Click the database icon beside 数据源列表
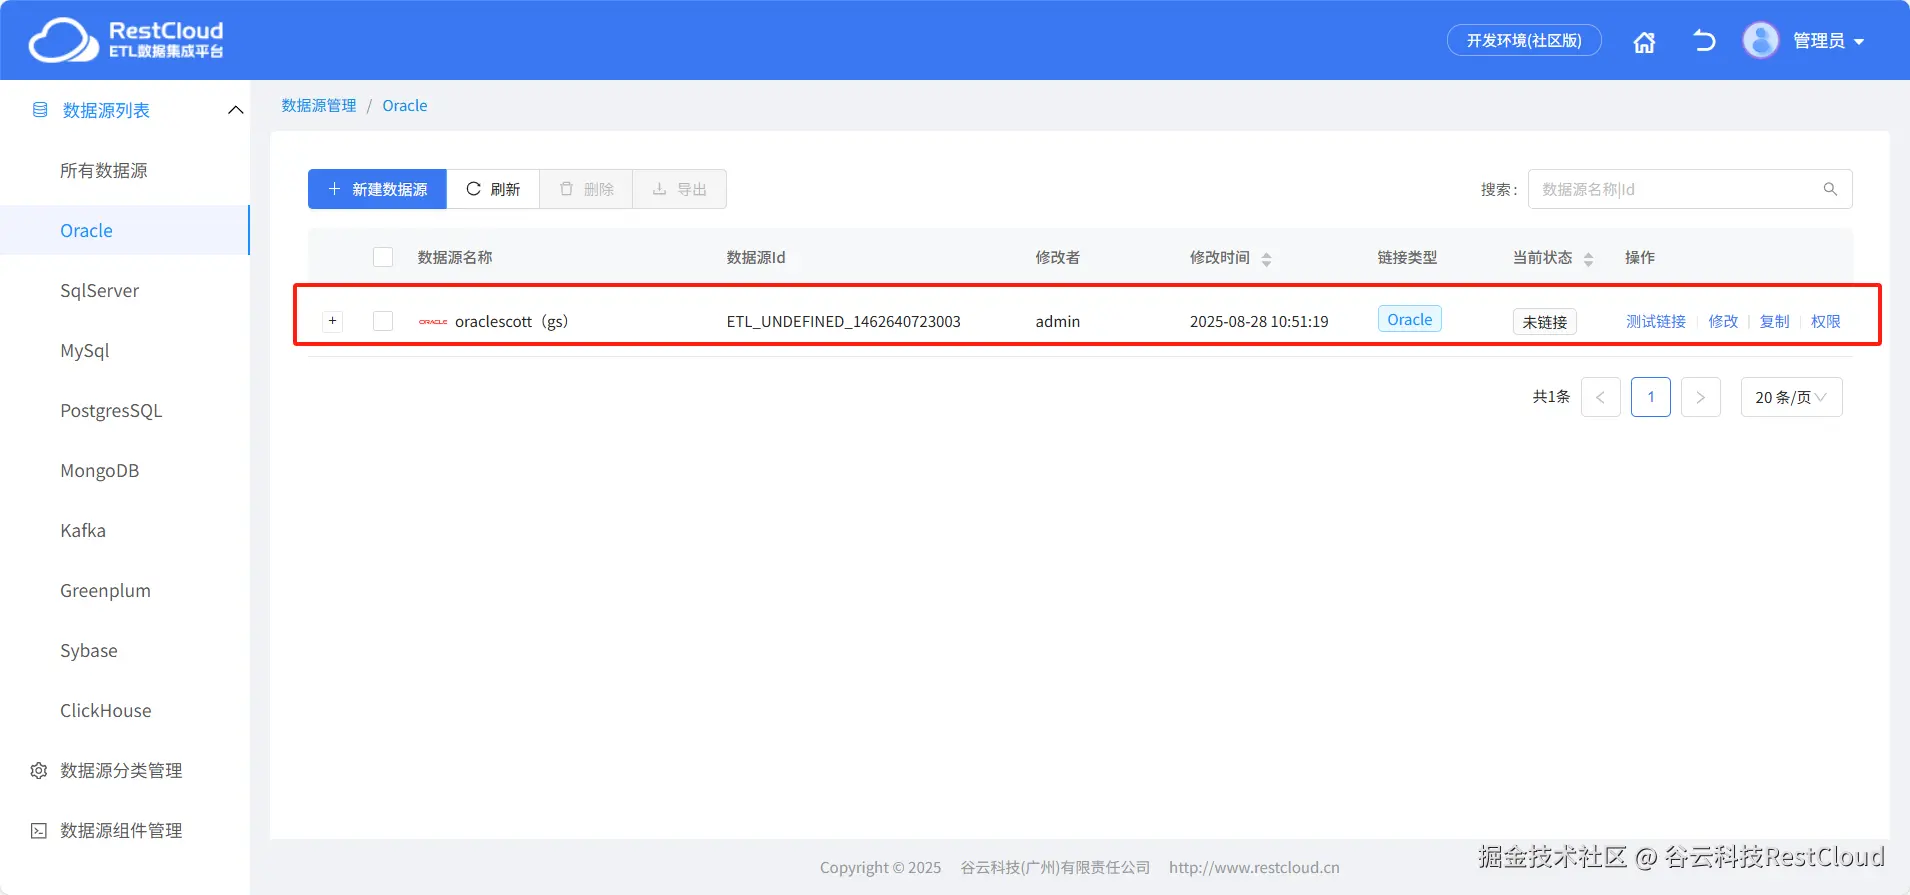1910x895 pixels. click(40, 110)
